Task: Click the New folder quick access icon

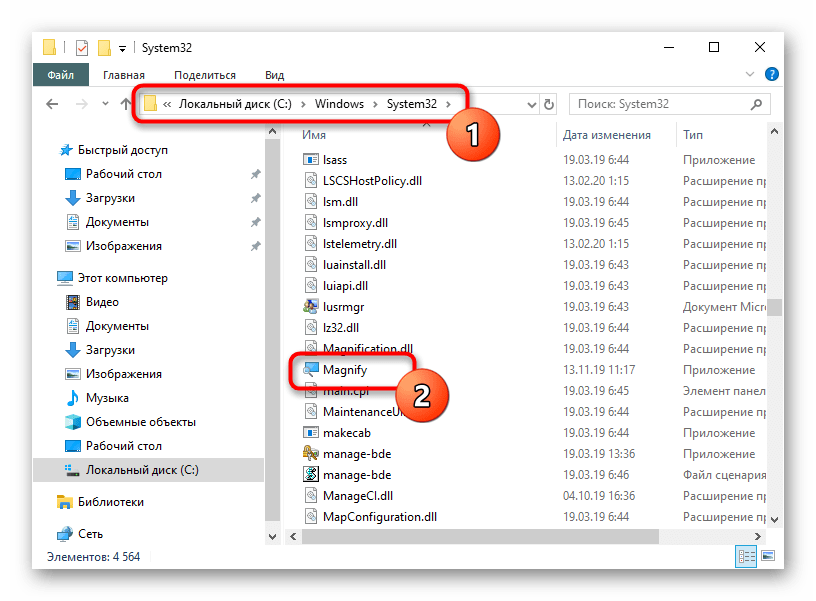Action: (x=104, y=48)
